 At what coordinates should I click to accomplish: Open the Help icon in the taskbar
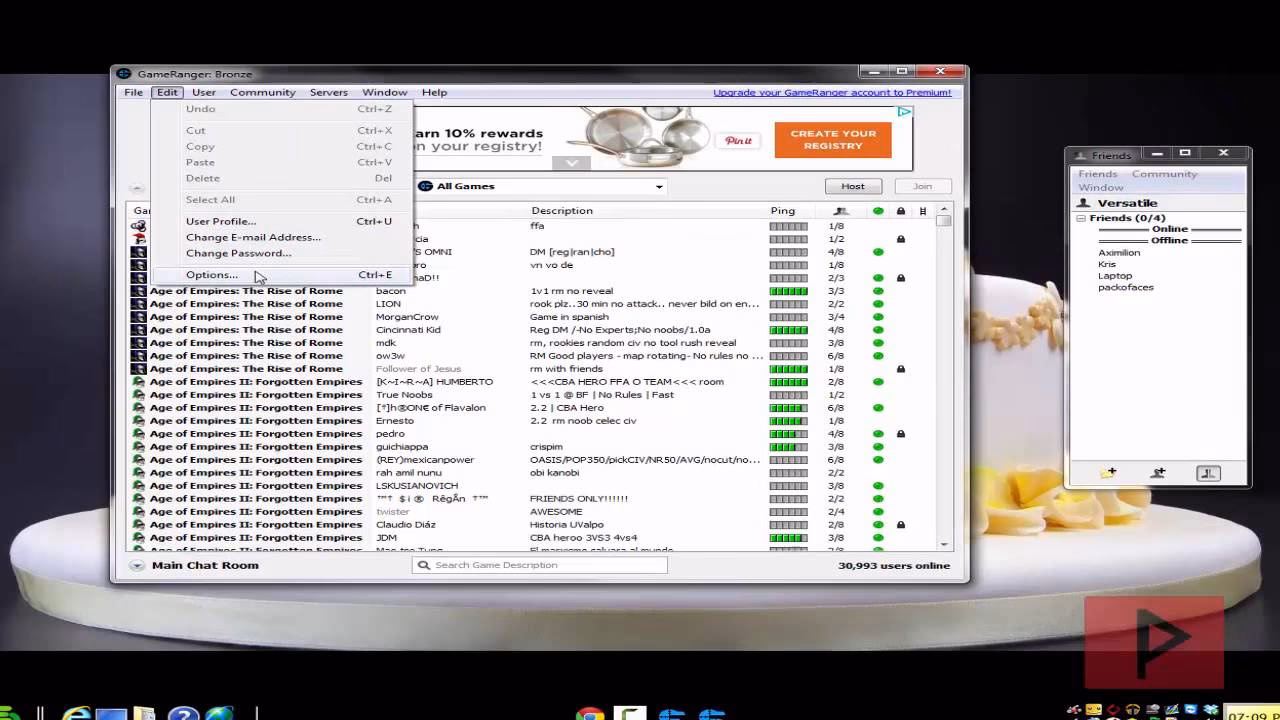point(183,714)
